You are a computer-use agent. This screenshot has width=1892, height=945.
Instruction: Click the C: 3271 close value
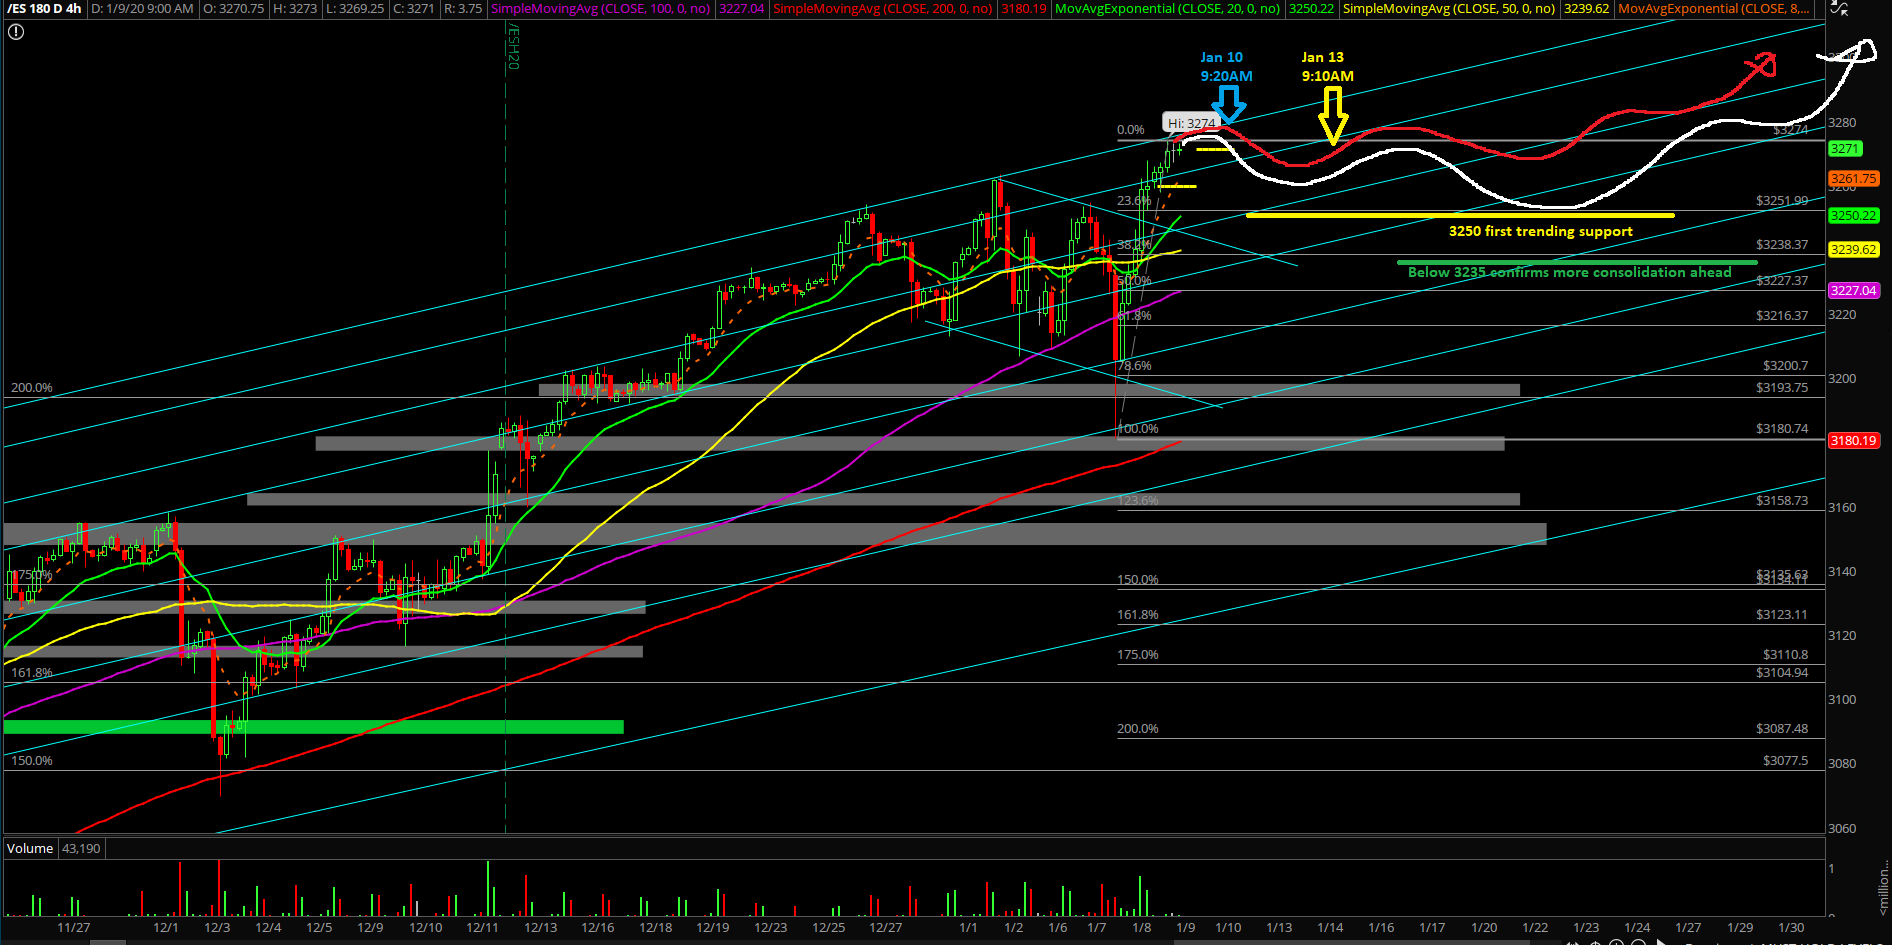tap(414, 9)
